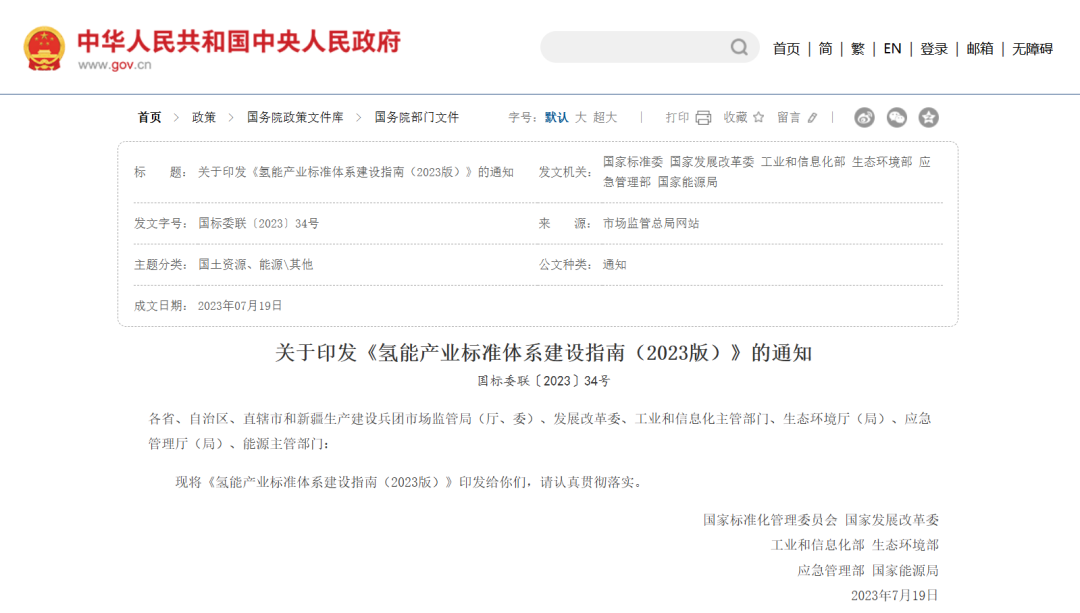The width and height of the screenshot is (1080, 613).
Task: Open the 首页 link in top navigation
Action: coord(787,49)
